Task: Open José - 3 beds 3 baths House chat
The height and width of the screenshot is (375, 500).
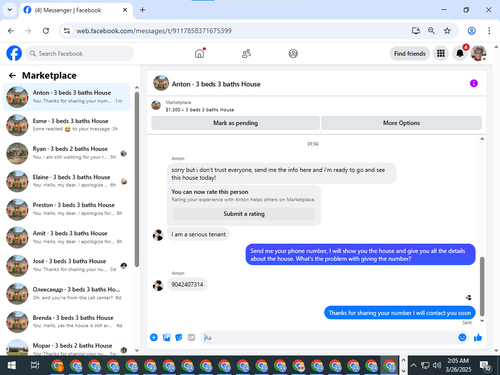Action: 67,265
